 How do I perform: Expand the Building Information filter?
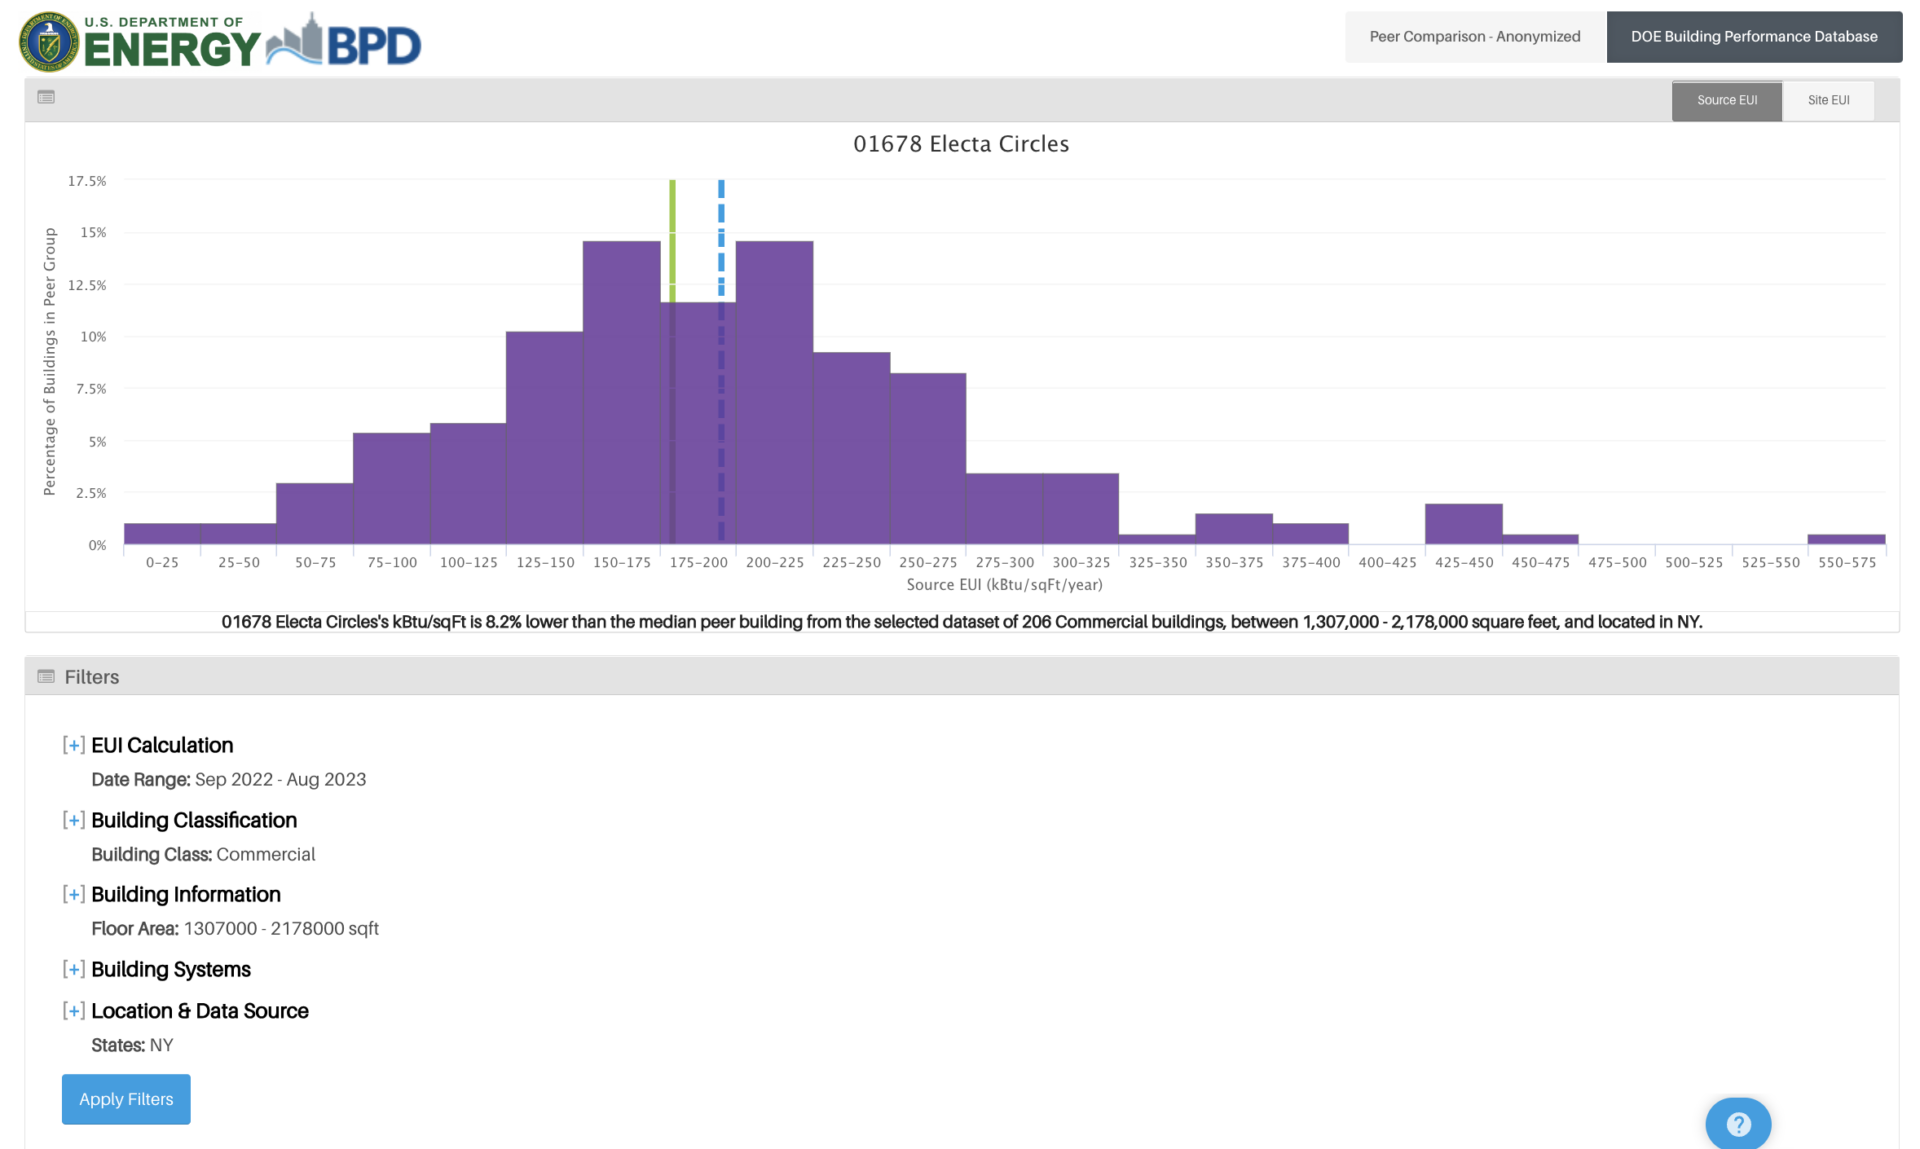coord(73,895)
